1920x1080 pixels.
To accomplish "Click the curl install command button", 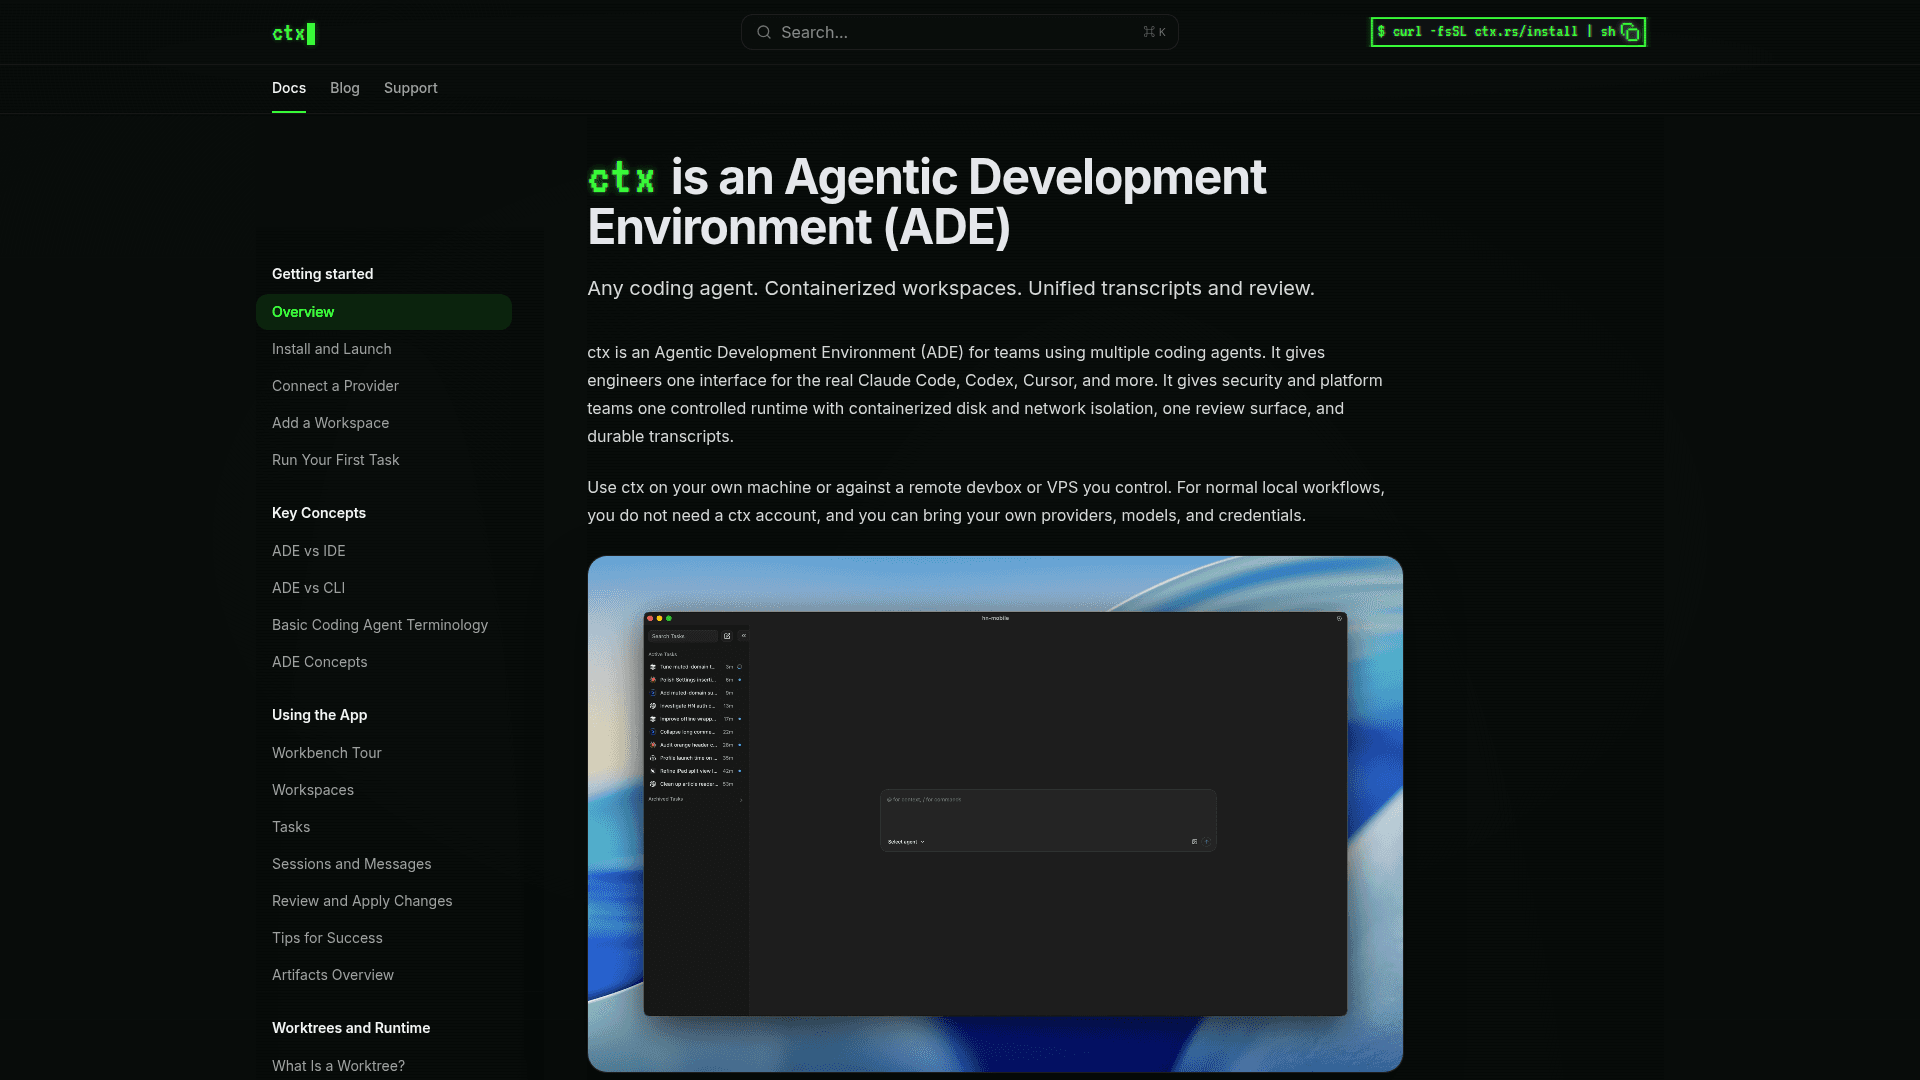I will click(1494, 32).
